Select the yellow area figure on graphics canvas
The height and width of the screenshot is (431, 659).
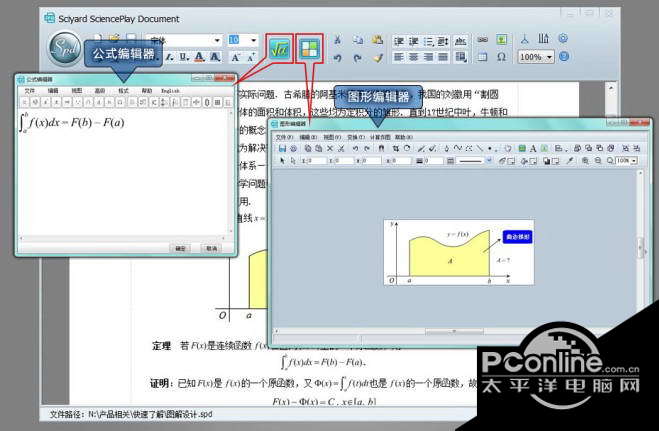[x=449, y=255]
